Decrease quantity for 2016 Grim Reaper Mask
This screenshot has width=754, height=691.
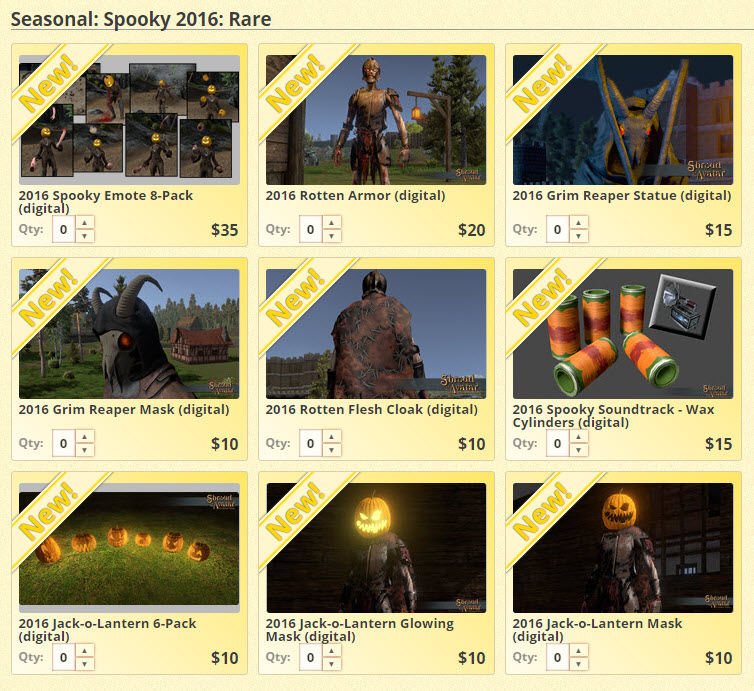85,450
